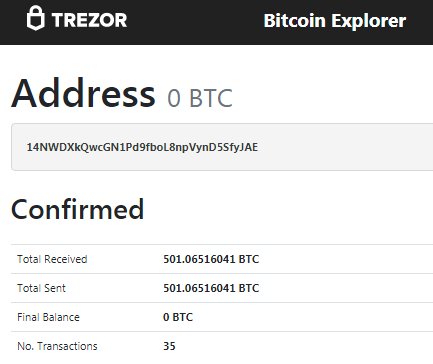
Task: Click the Final Balance value 0 BTC
Action: pyautogui.click(x=178, y=317)
